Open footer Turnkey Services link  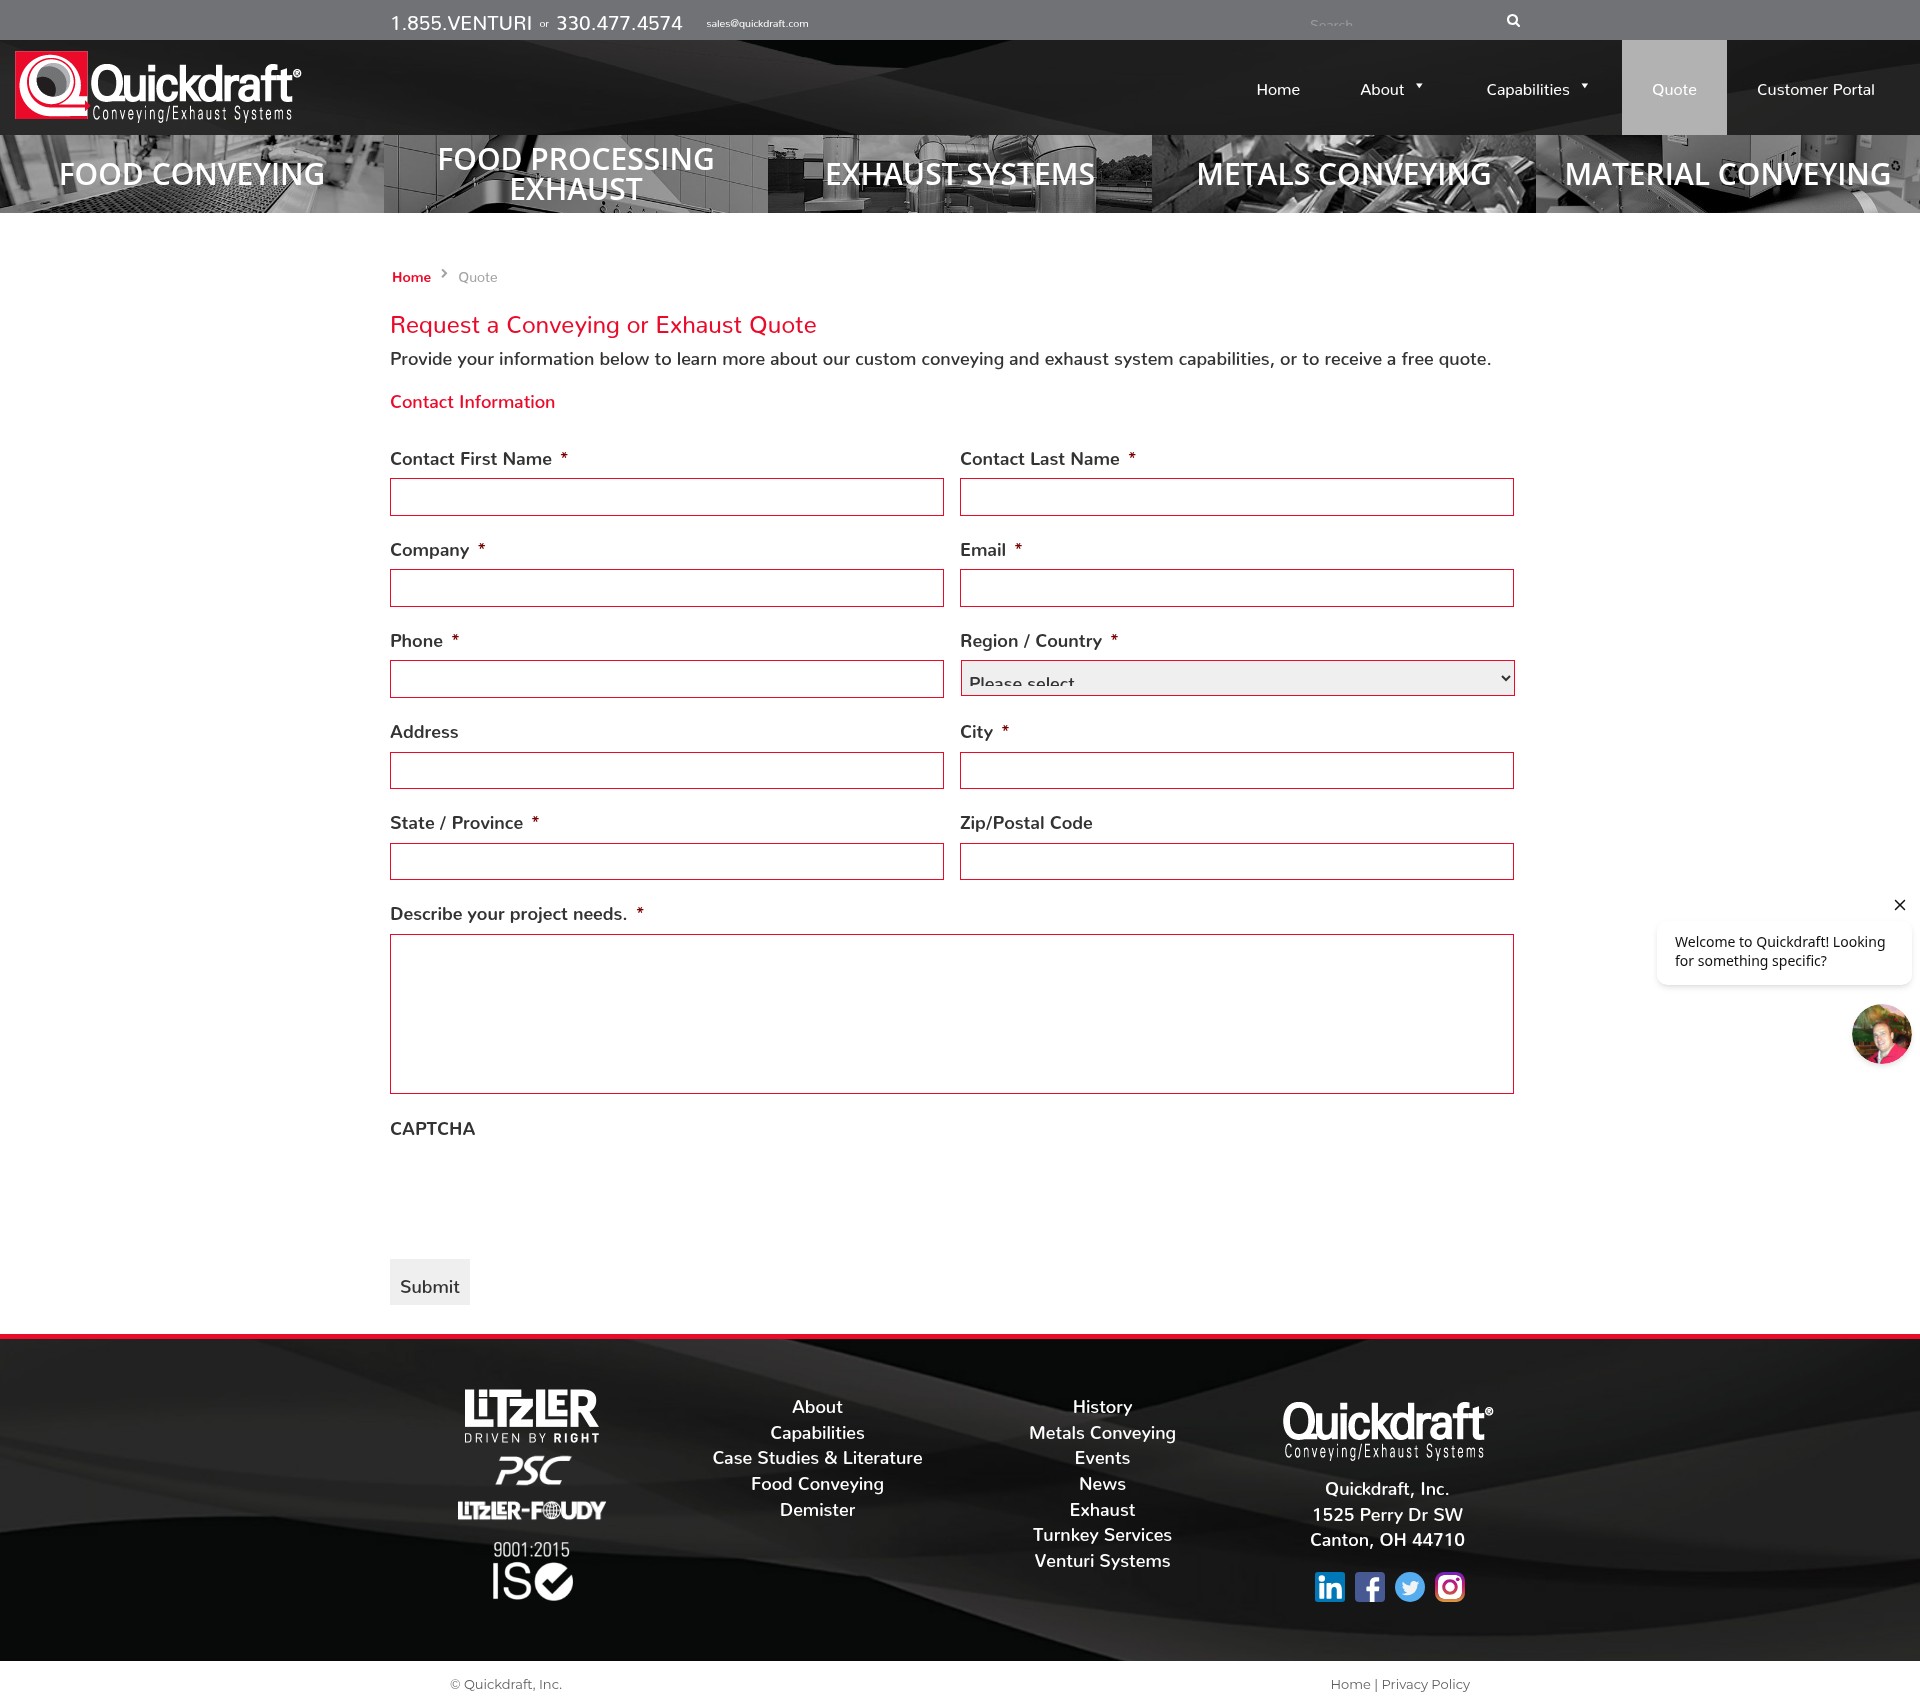tap(1102, 1535)
